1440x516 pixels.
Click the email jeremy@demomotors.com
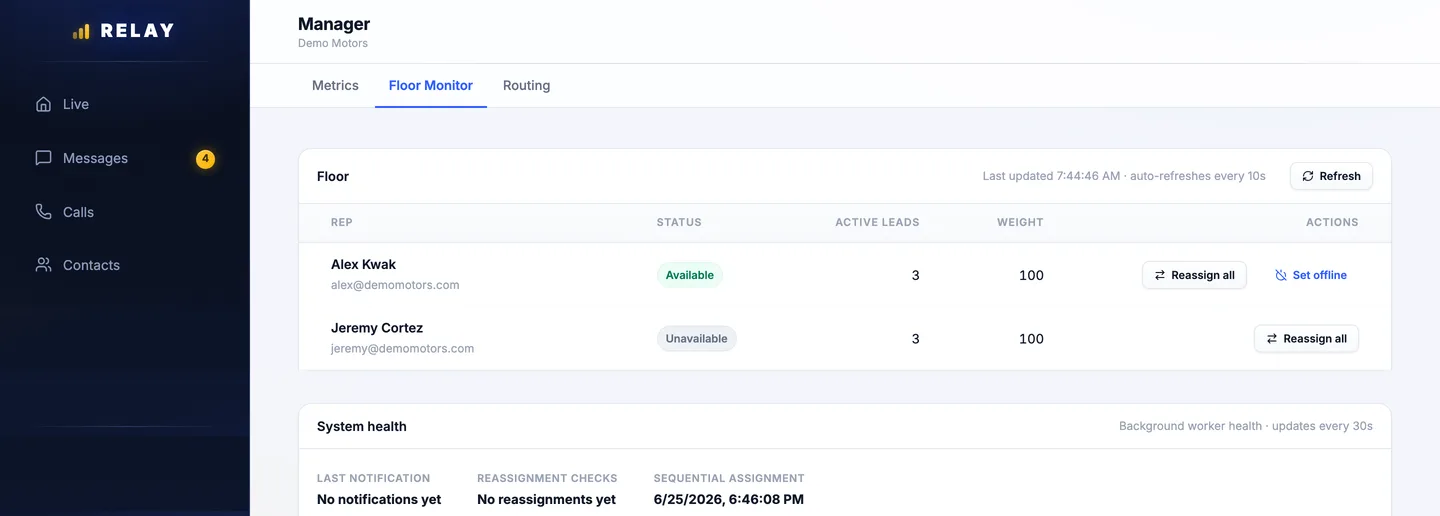(402, 349)
